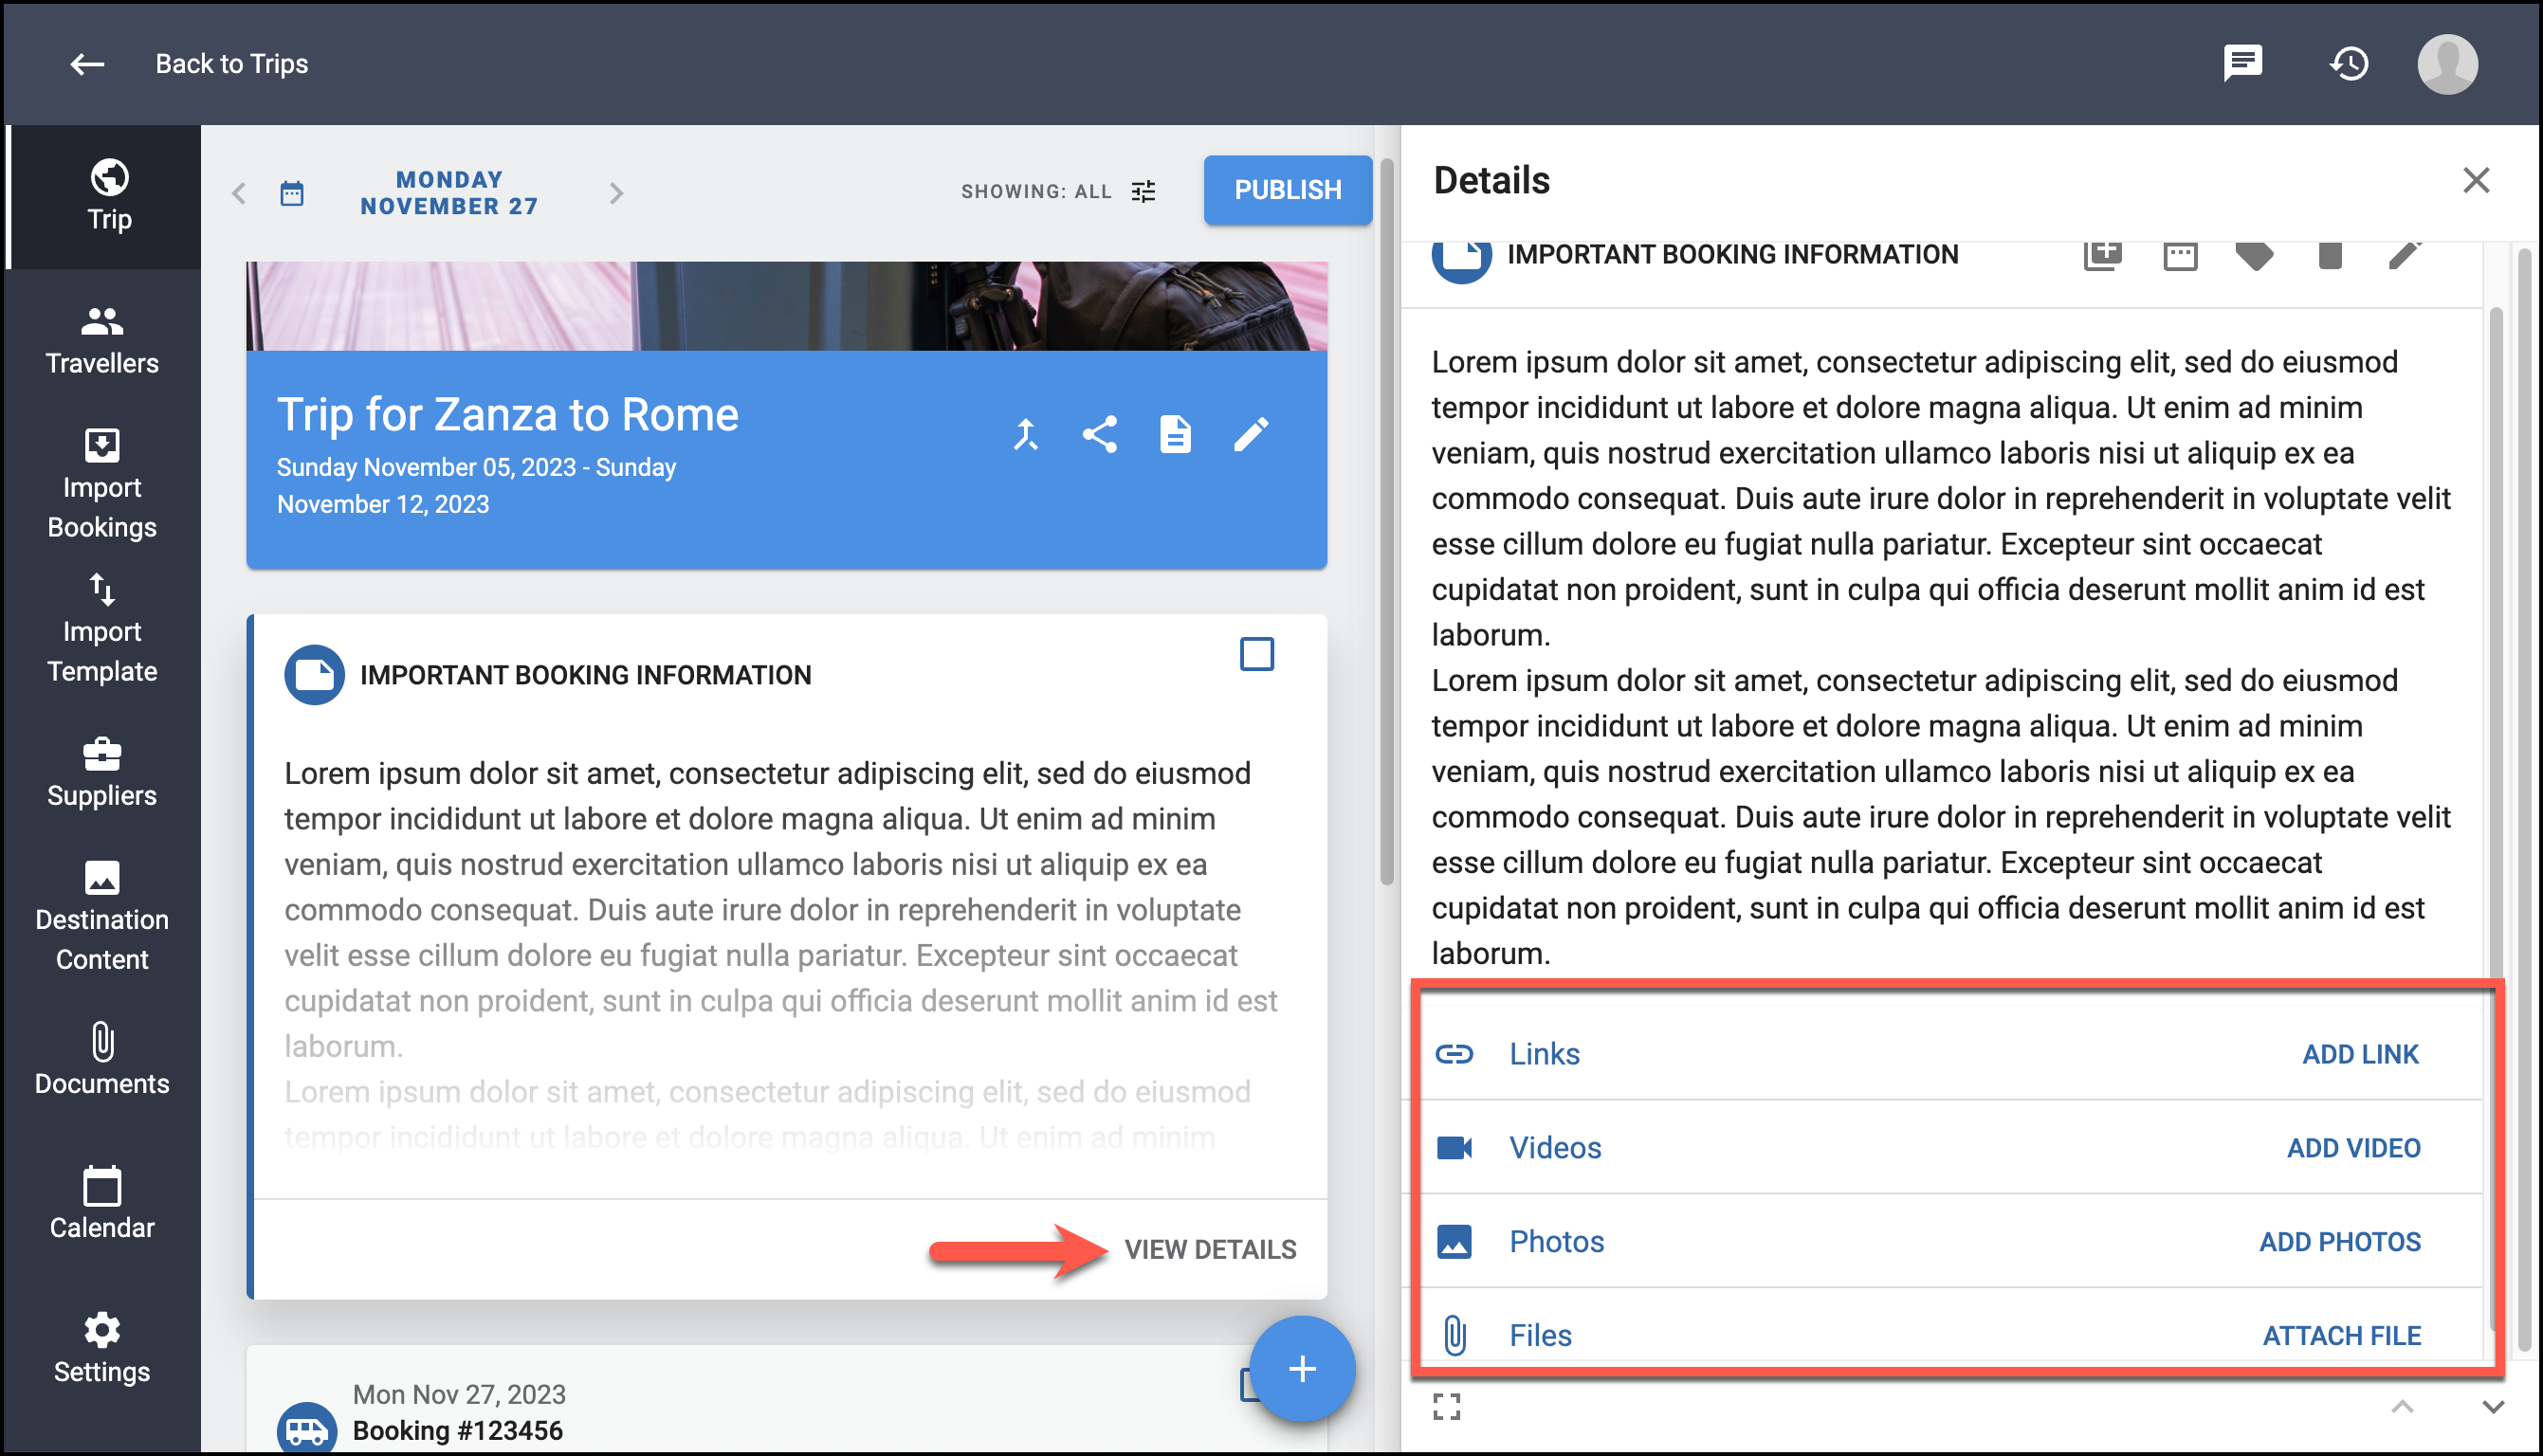Click the Photos label

[1556, 1242]
